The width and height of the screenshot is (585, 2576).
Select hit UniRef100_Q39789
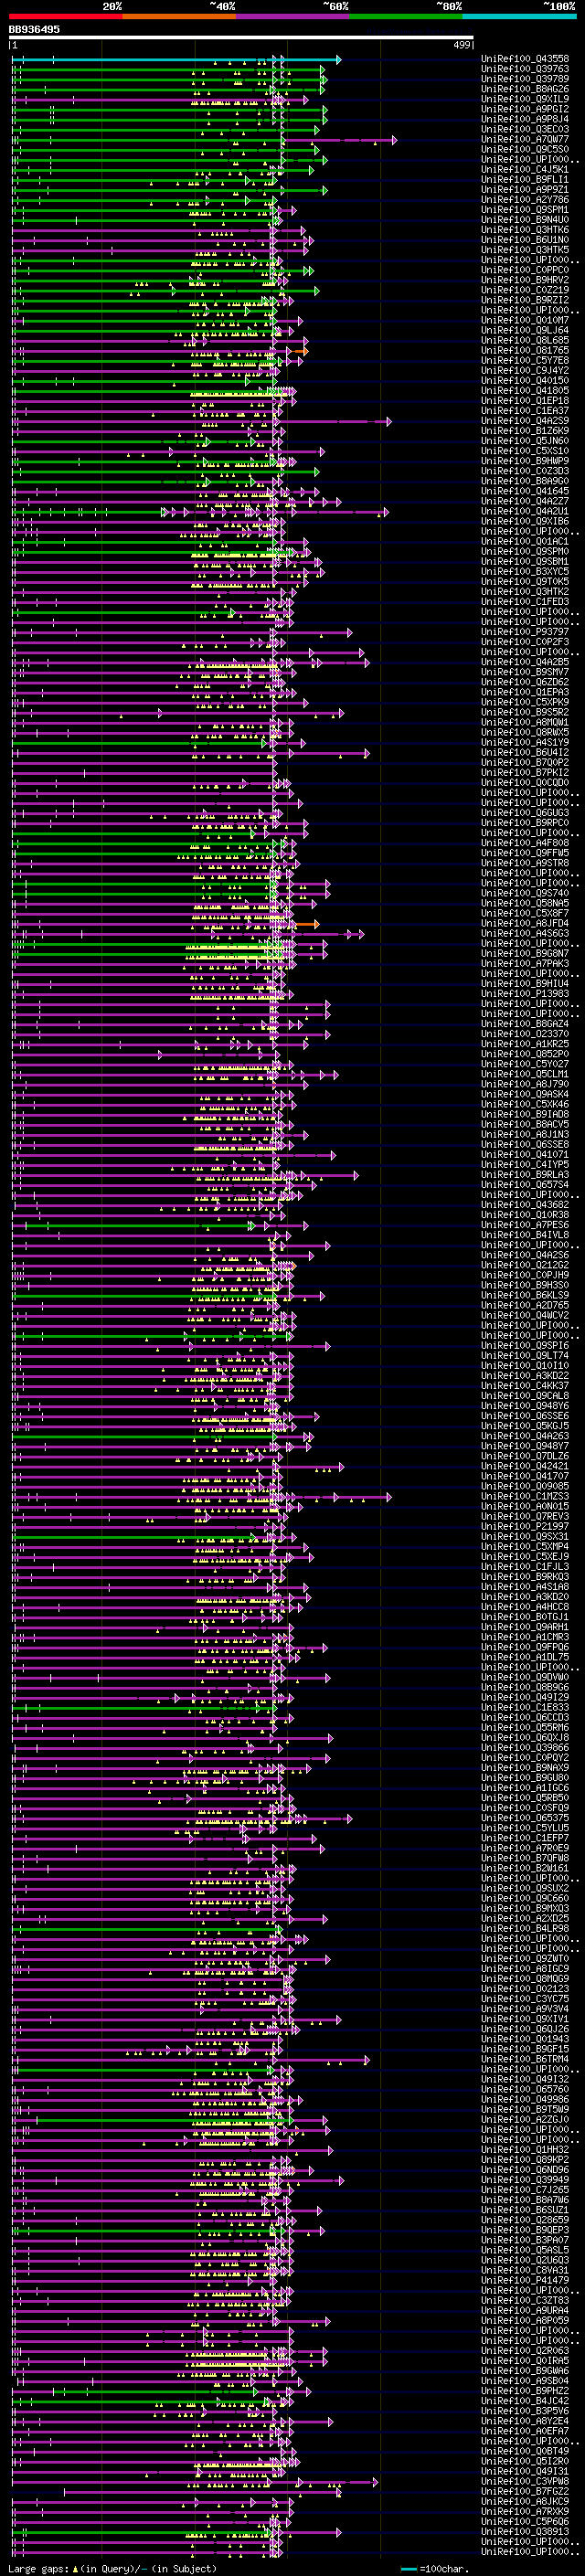point(525,79)
